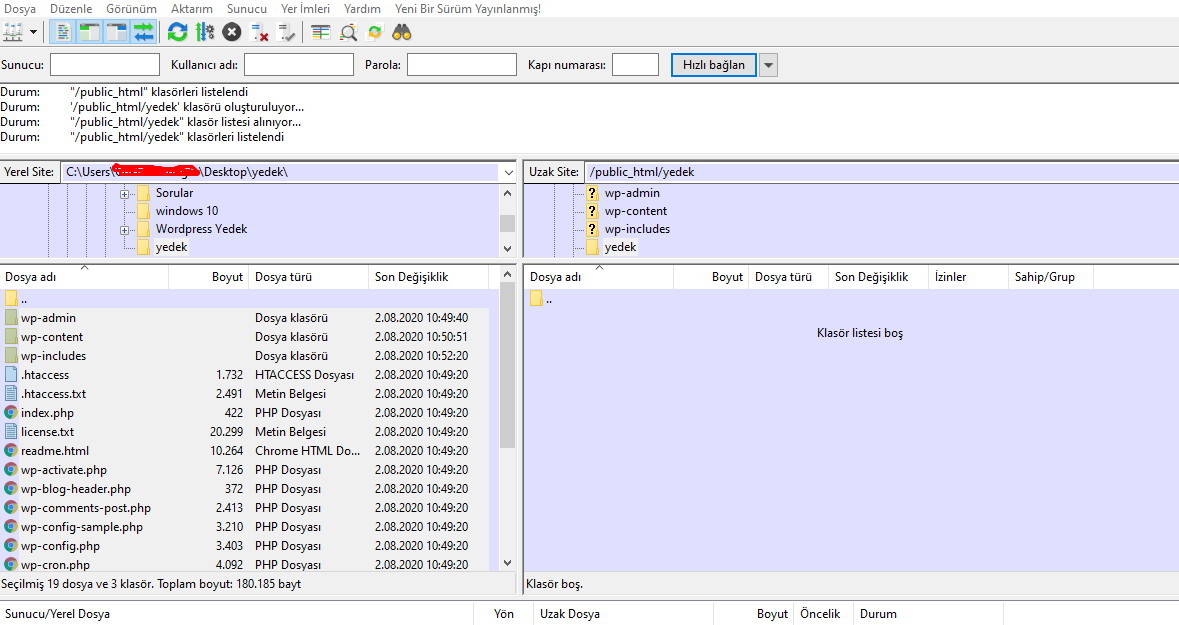The image size is (1179, 625).
Task: Expand the Wordpress Yedek folder in the local tree
Action: pyautogui.click(x=125, y=230)
